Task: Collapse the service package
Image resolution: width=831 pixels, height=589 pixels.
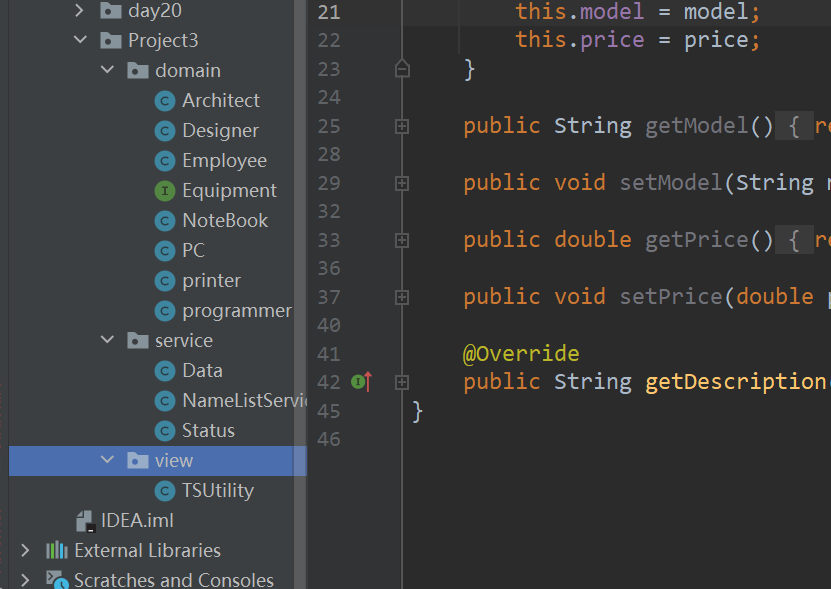Action: [x=108, y=341]
